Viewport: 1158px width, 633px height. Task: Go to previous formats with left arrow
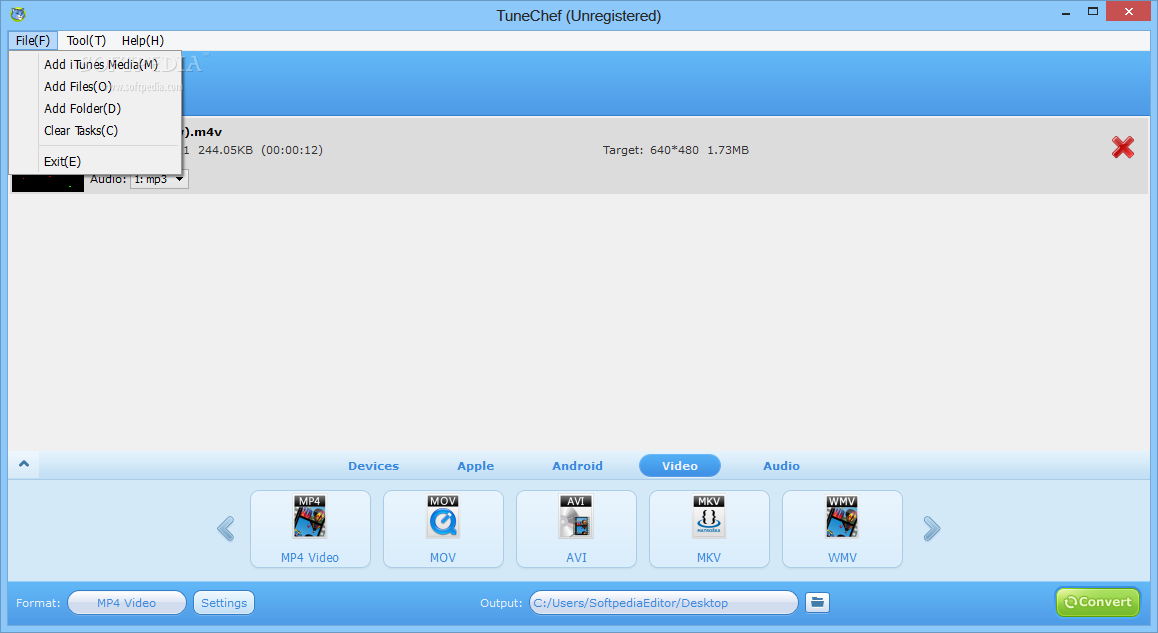click(x=226, y=529)
